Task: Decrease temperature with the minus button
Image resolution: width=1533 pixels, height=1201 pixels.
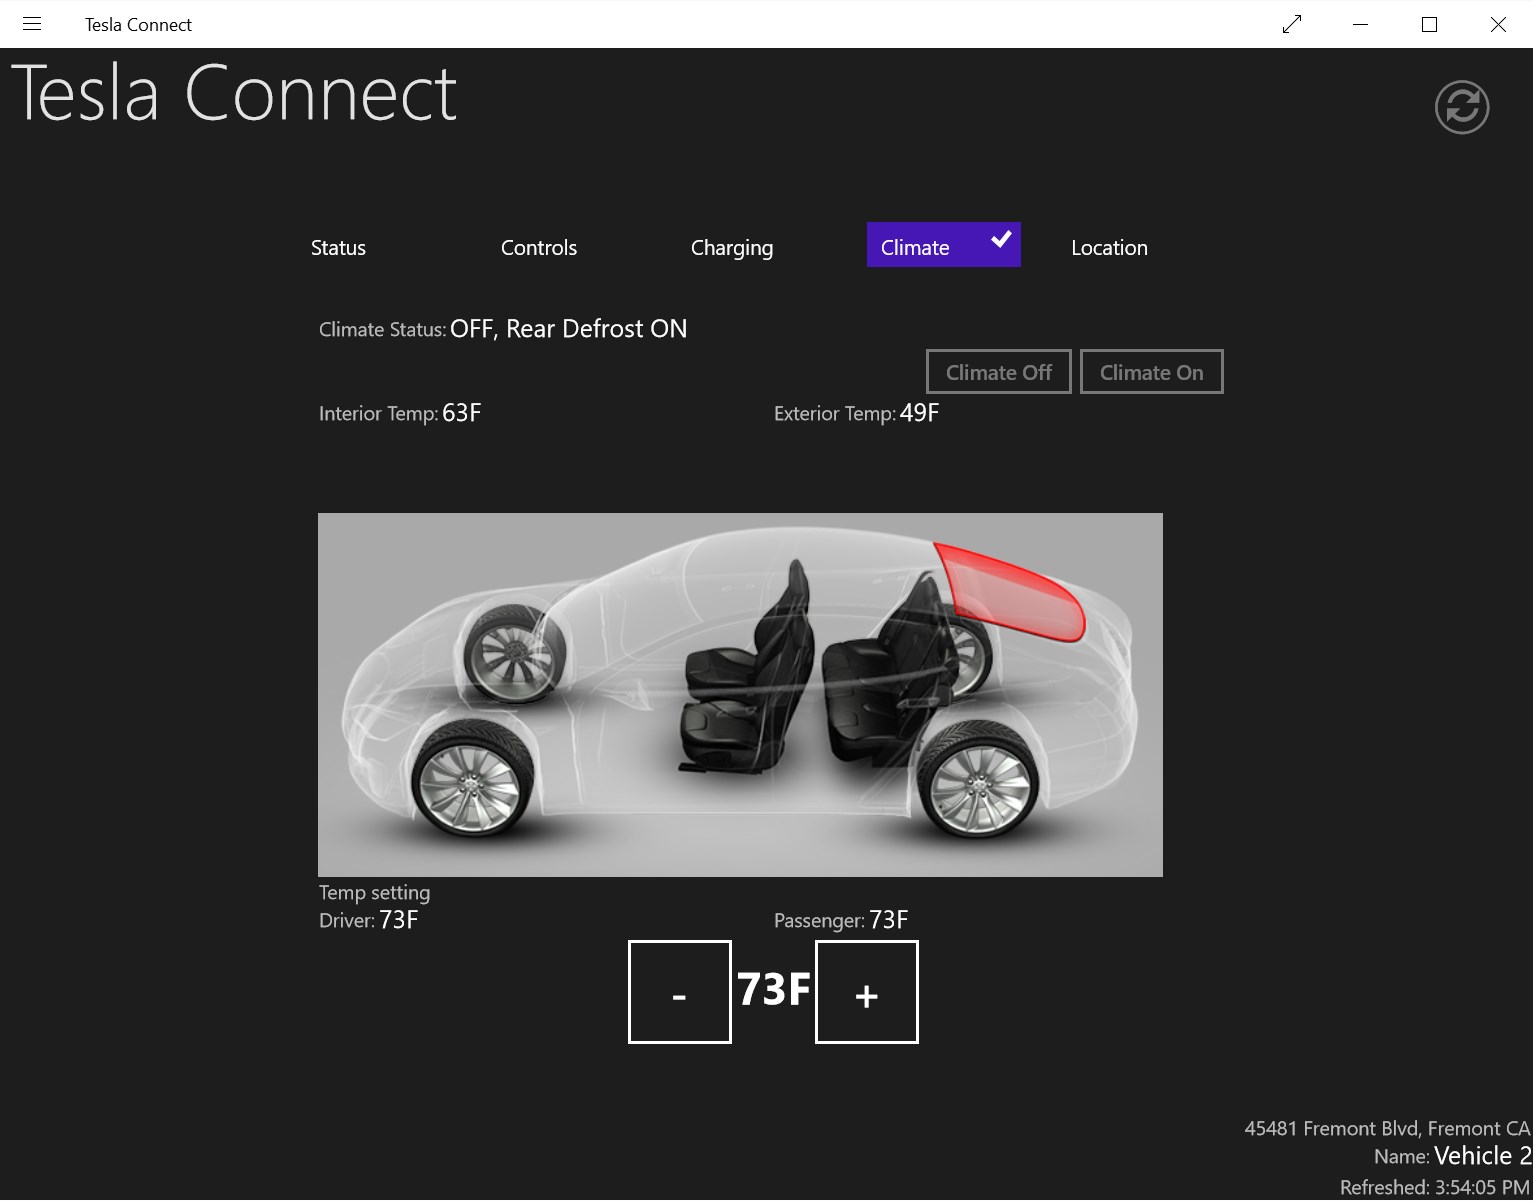Action: coord(680,992)
